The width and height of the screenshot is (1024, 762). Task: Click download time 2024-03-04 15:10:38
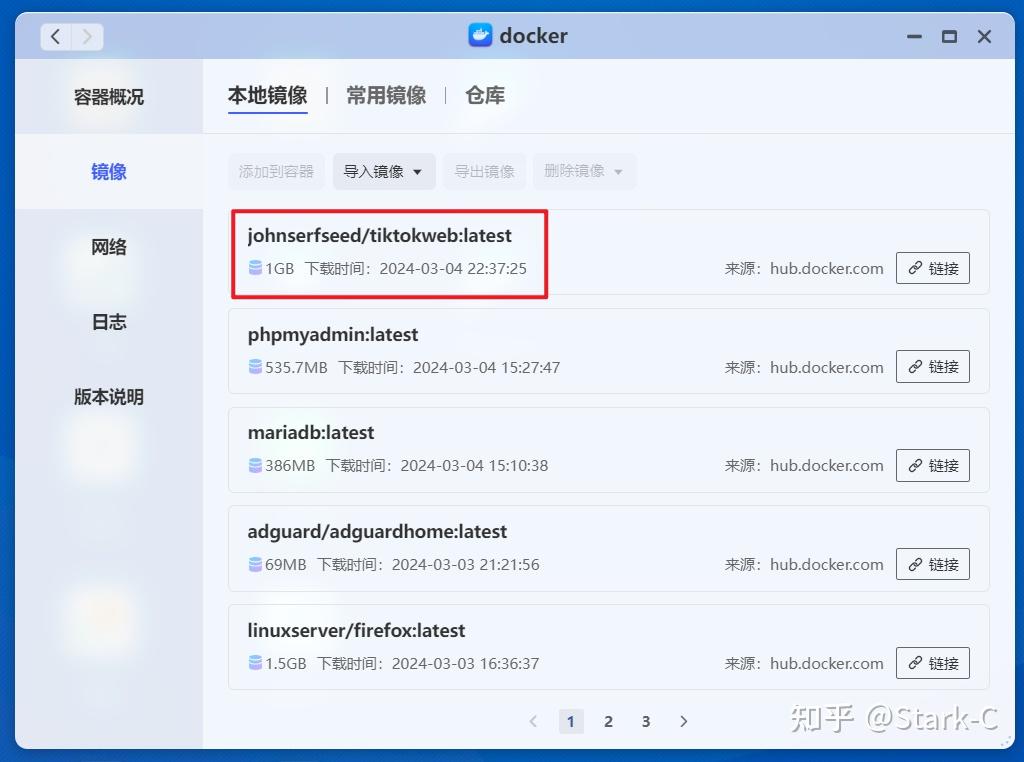click(x=474, y=466)
